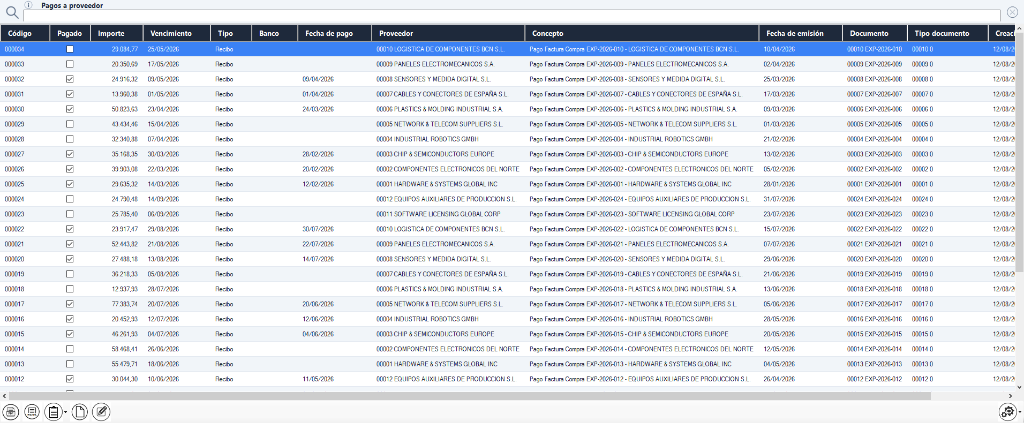Expand the small arrow beside the gear icon
1024x423 pixels.
pos(1019,412)
